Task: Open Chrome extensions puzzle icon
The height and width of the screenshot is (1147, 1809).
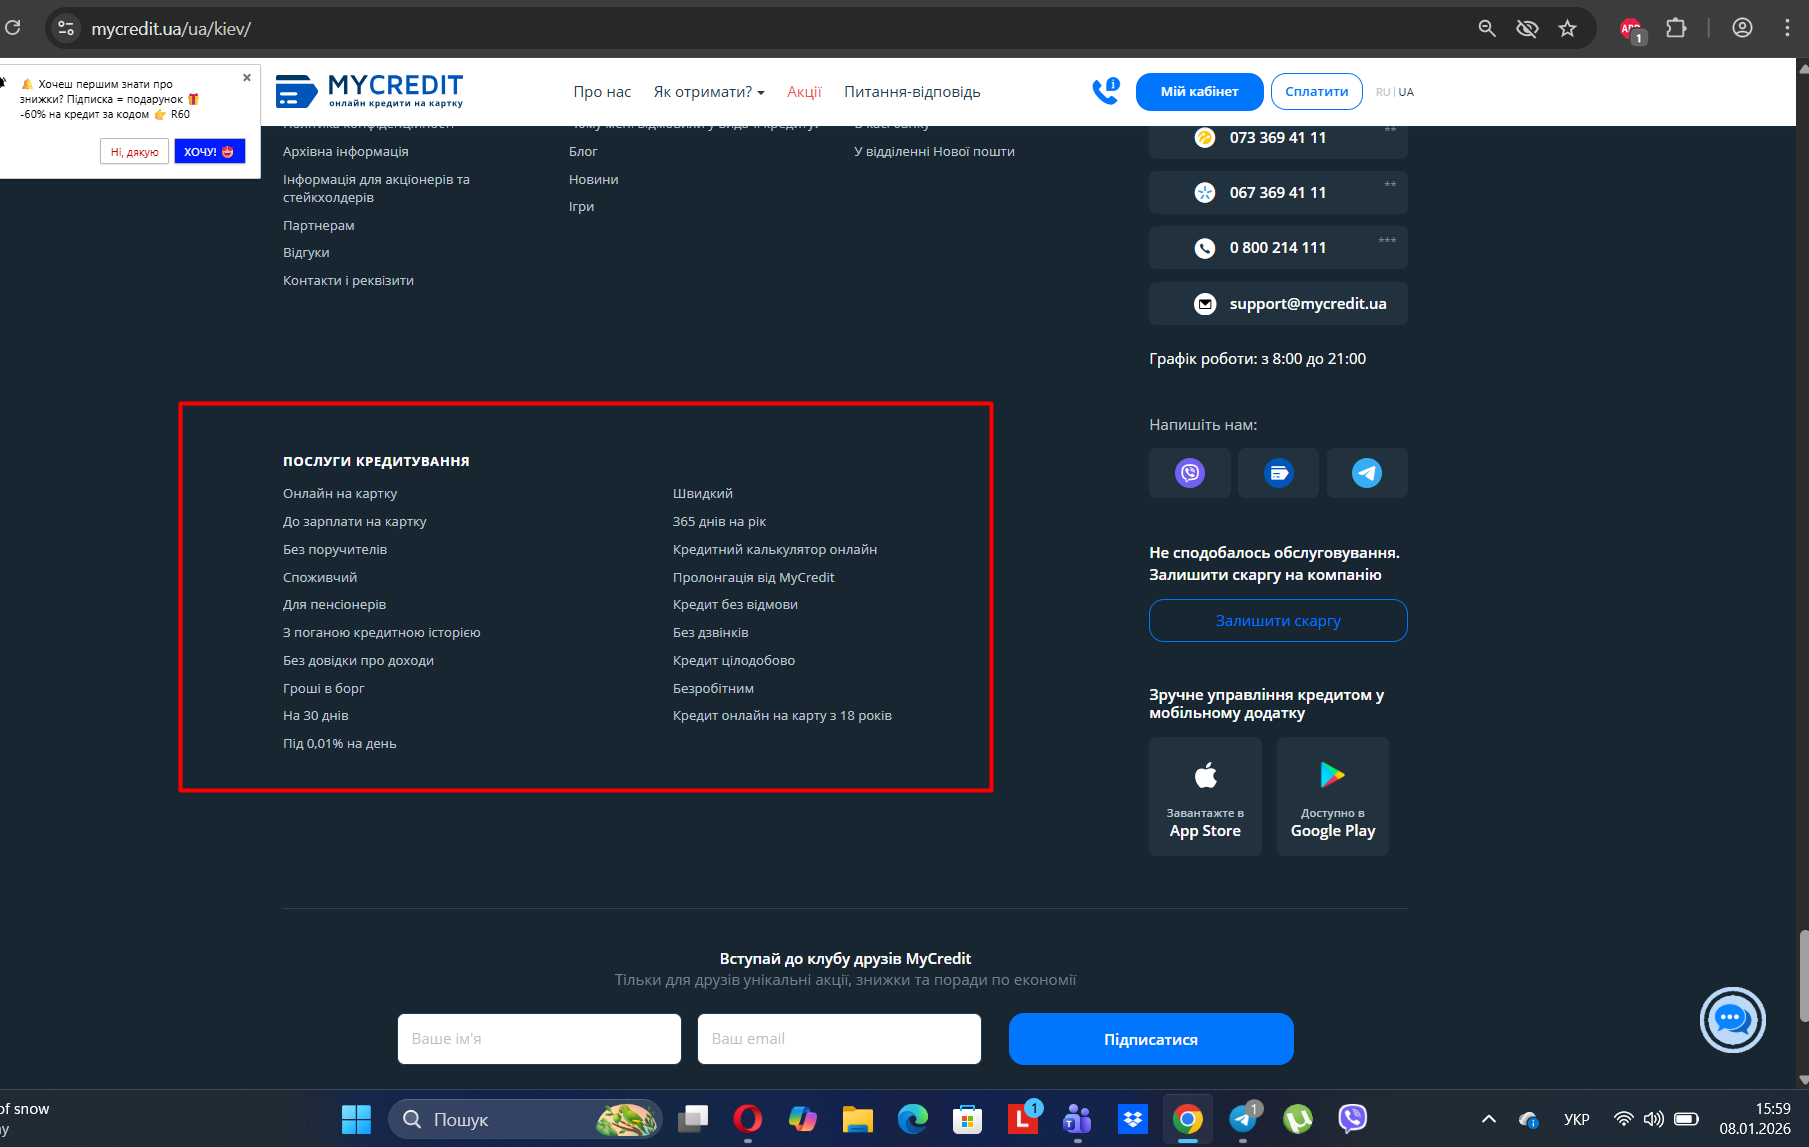Action: [x=1676, y=28]
